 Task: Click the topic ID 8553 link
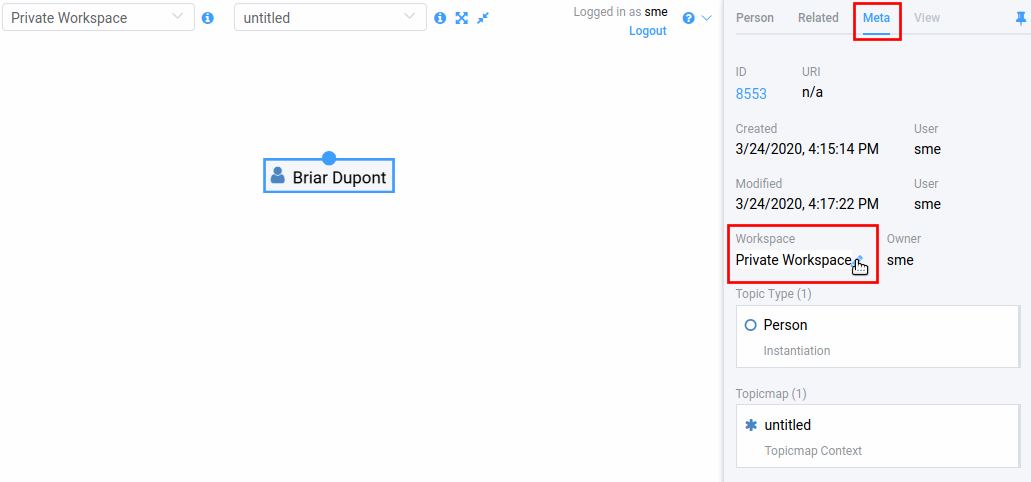751,94
